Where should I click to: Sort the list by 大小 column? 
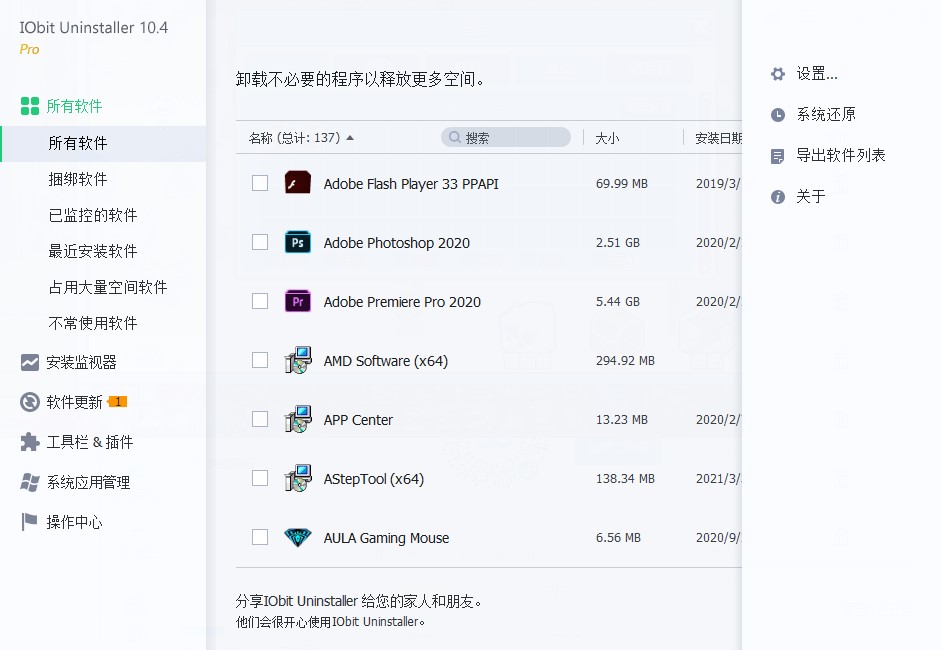(607, 136)
